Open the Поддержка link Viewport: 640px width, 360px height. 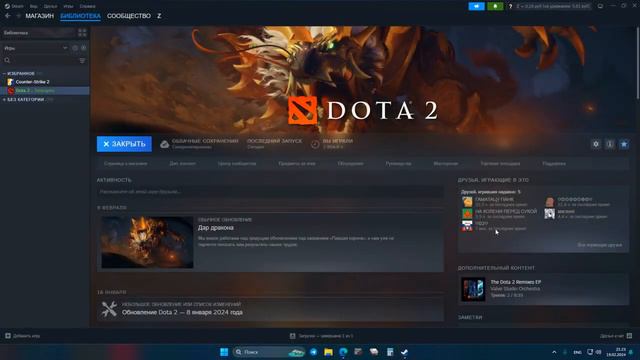[x=554, y=164]
